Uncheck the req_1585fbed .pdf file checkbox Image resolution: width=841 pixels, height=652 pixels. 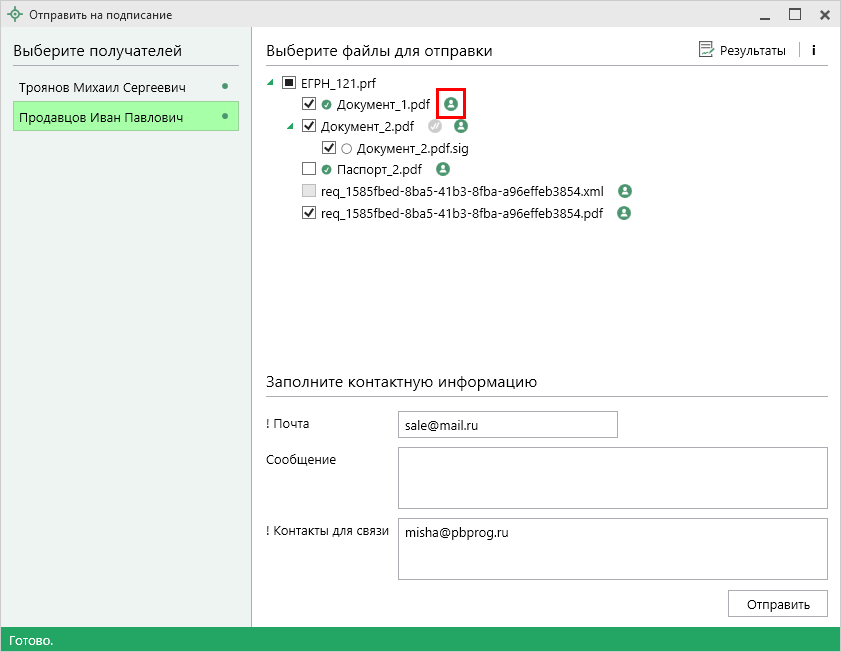pyautogui.click(x=309, y=213)
